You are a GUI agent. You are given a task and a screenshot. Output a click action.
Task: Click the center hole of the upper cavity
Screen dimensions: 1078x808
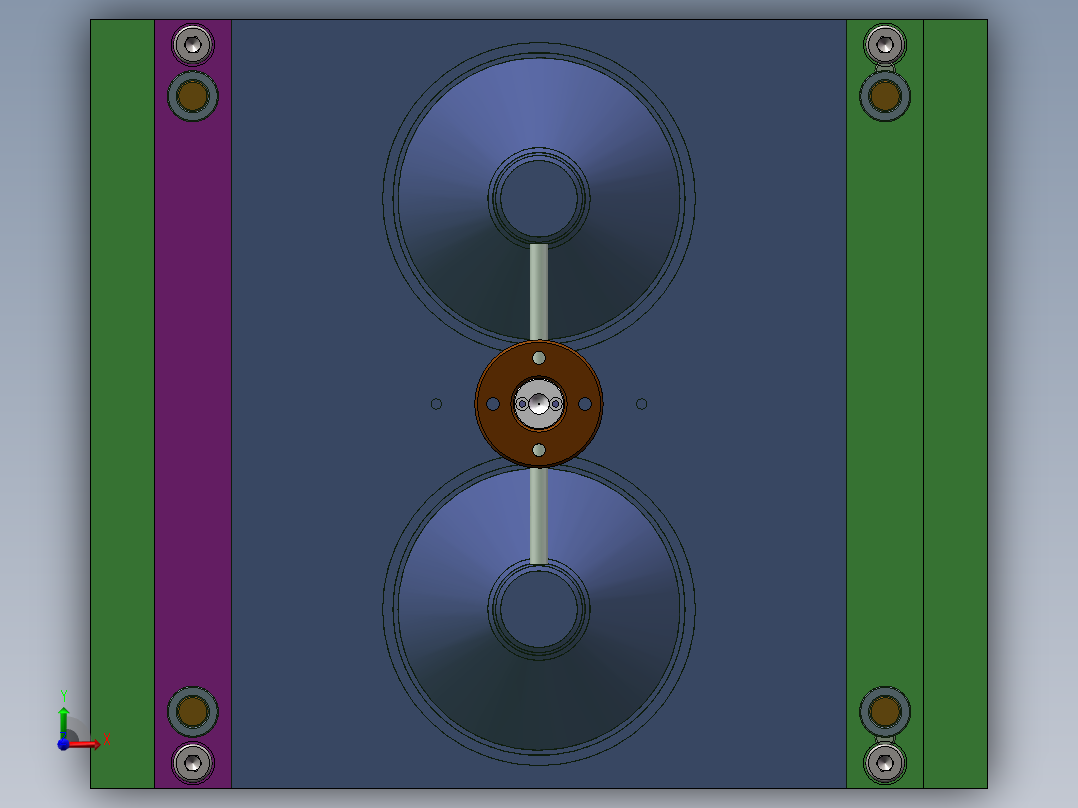pyautogui.click(x=539, y=199)
